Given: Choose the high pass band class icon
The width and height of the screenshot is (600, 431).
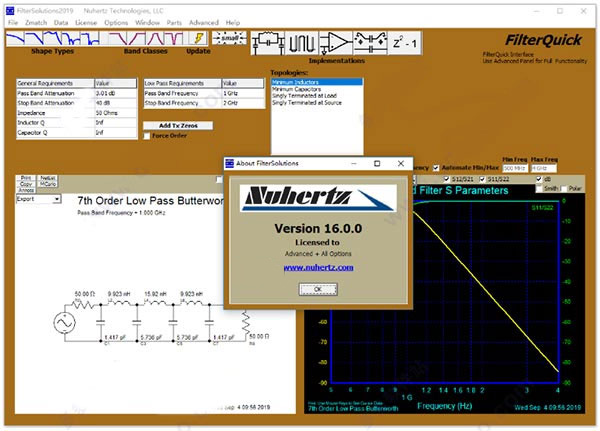Looking at the screenshot, I should coord(136,39).
